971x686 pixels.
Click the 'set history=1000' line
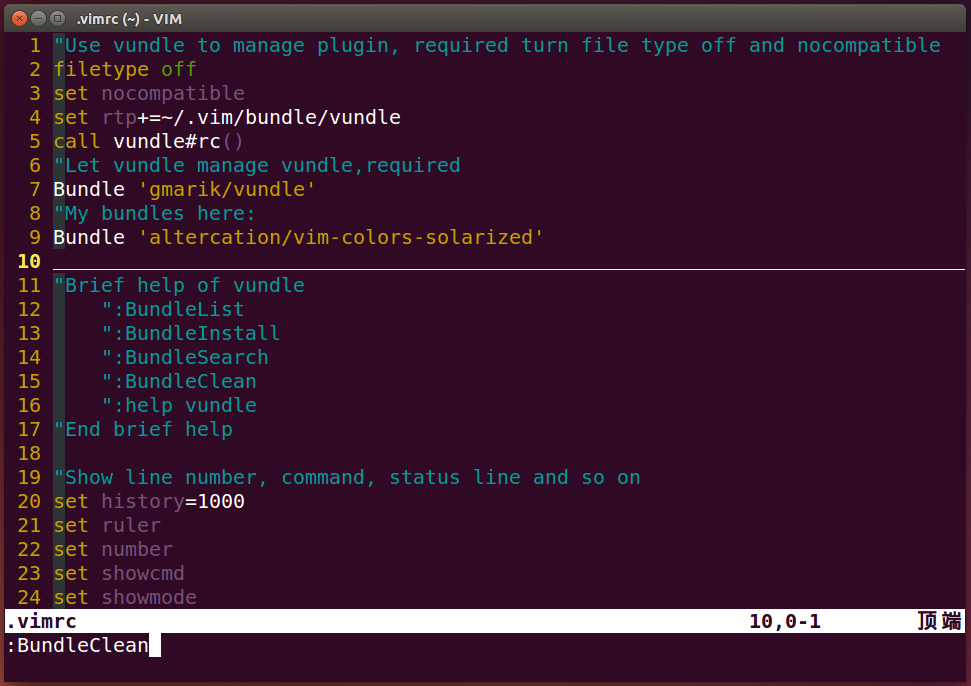click(x=149, y=501)
